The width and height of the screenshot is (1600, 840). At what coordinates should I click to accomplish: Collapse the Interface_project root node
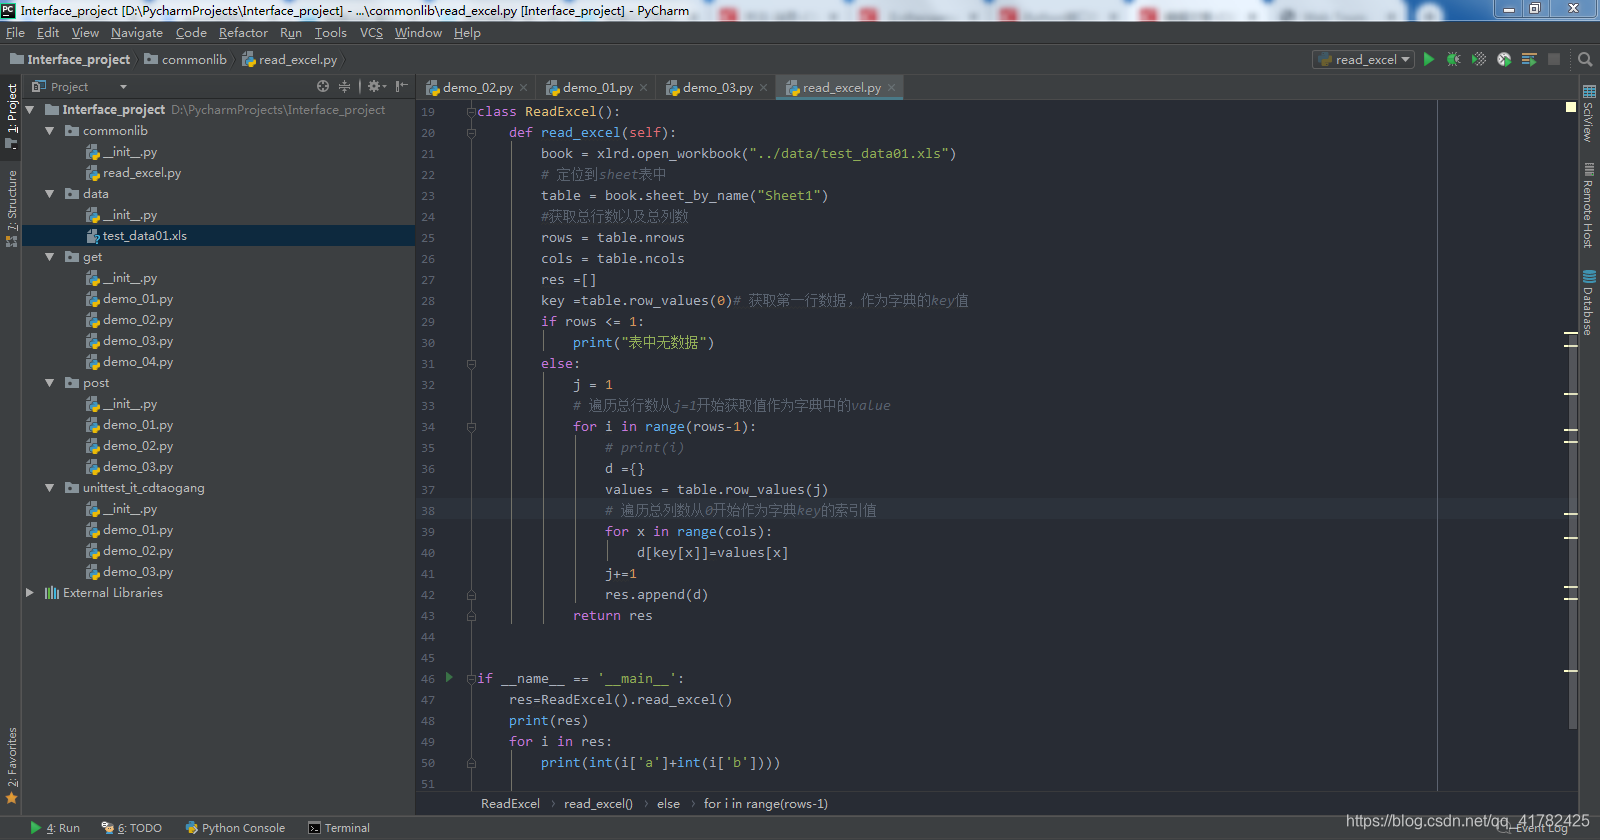pos(30,109)
